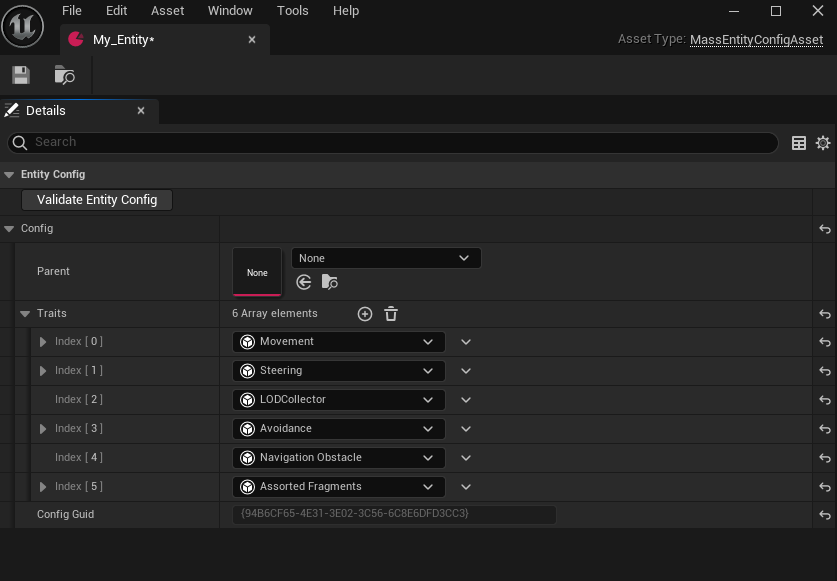Viewport: 837px width, 581px height.
Task: Click the Parent property label
Action: 53,271
